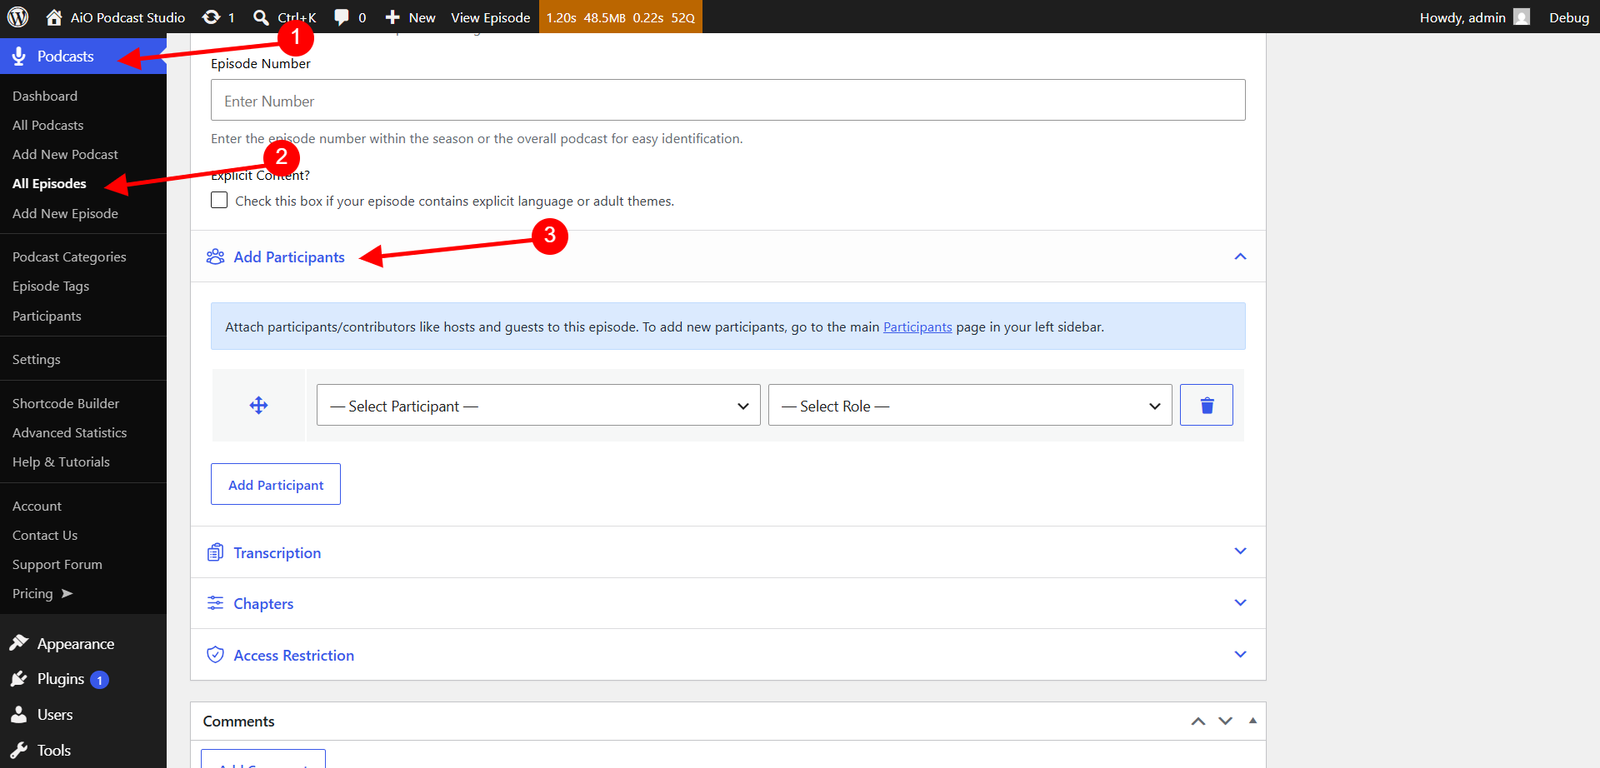Expand the Access Restriction section chevron
The width and height of the screenshot is (1600, 768).
[x=1240, y=654]
